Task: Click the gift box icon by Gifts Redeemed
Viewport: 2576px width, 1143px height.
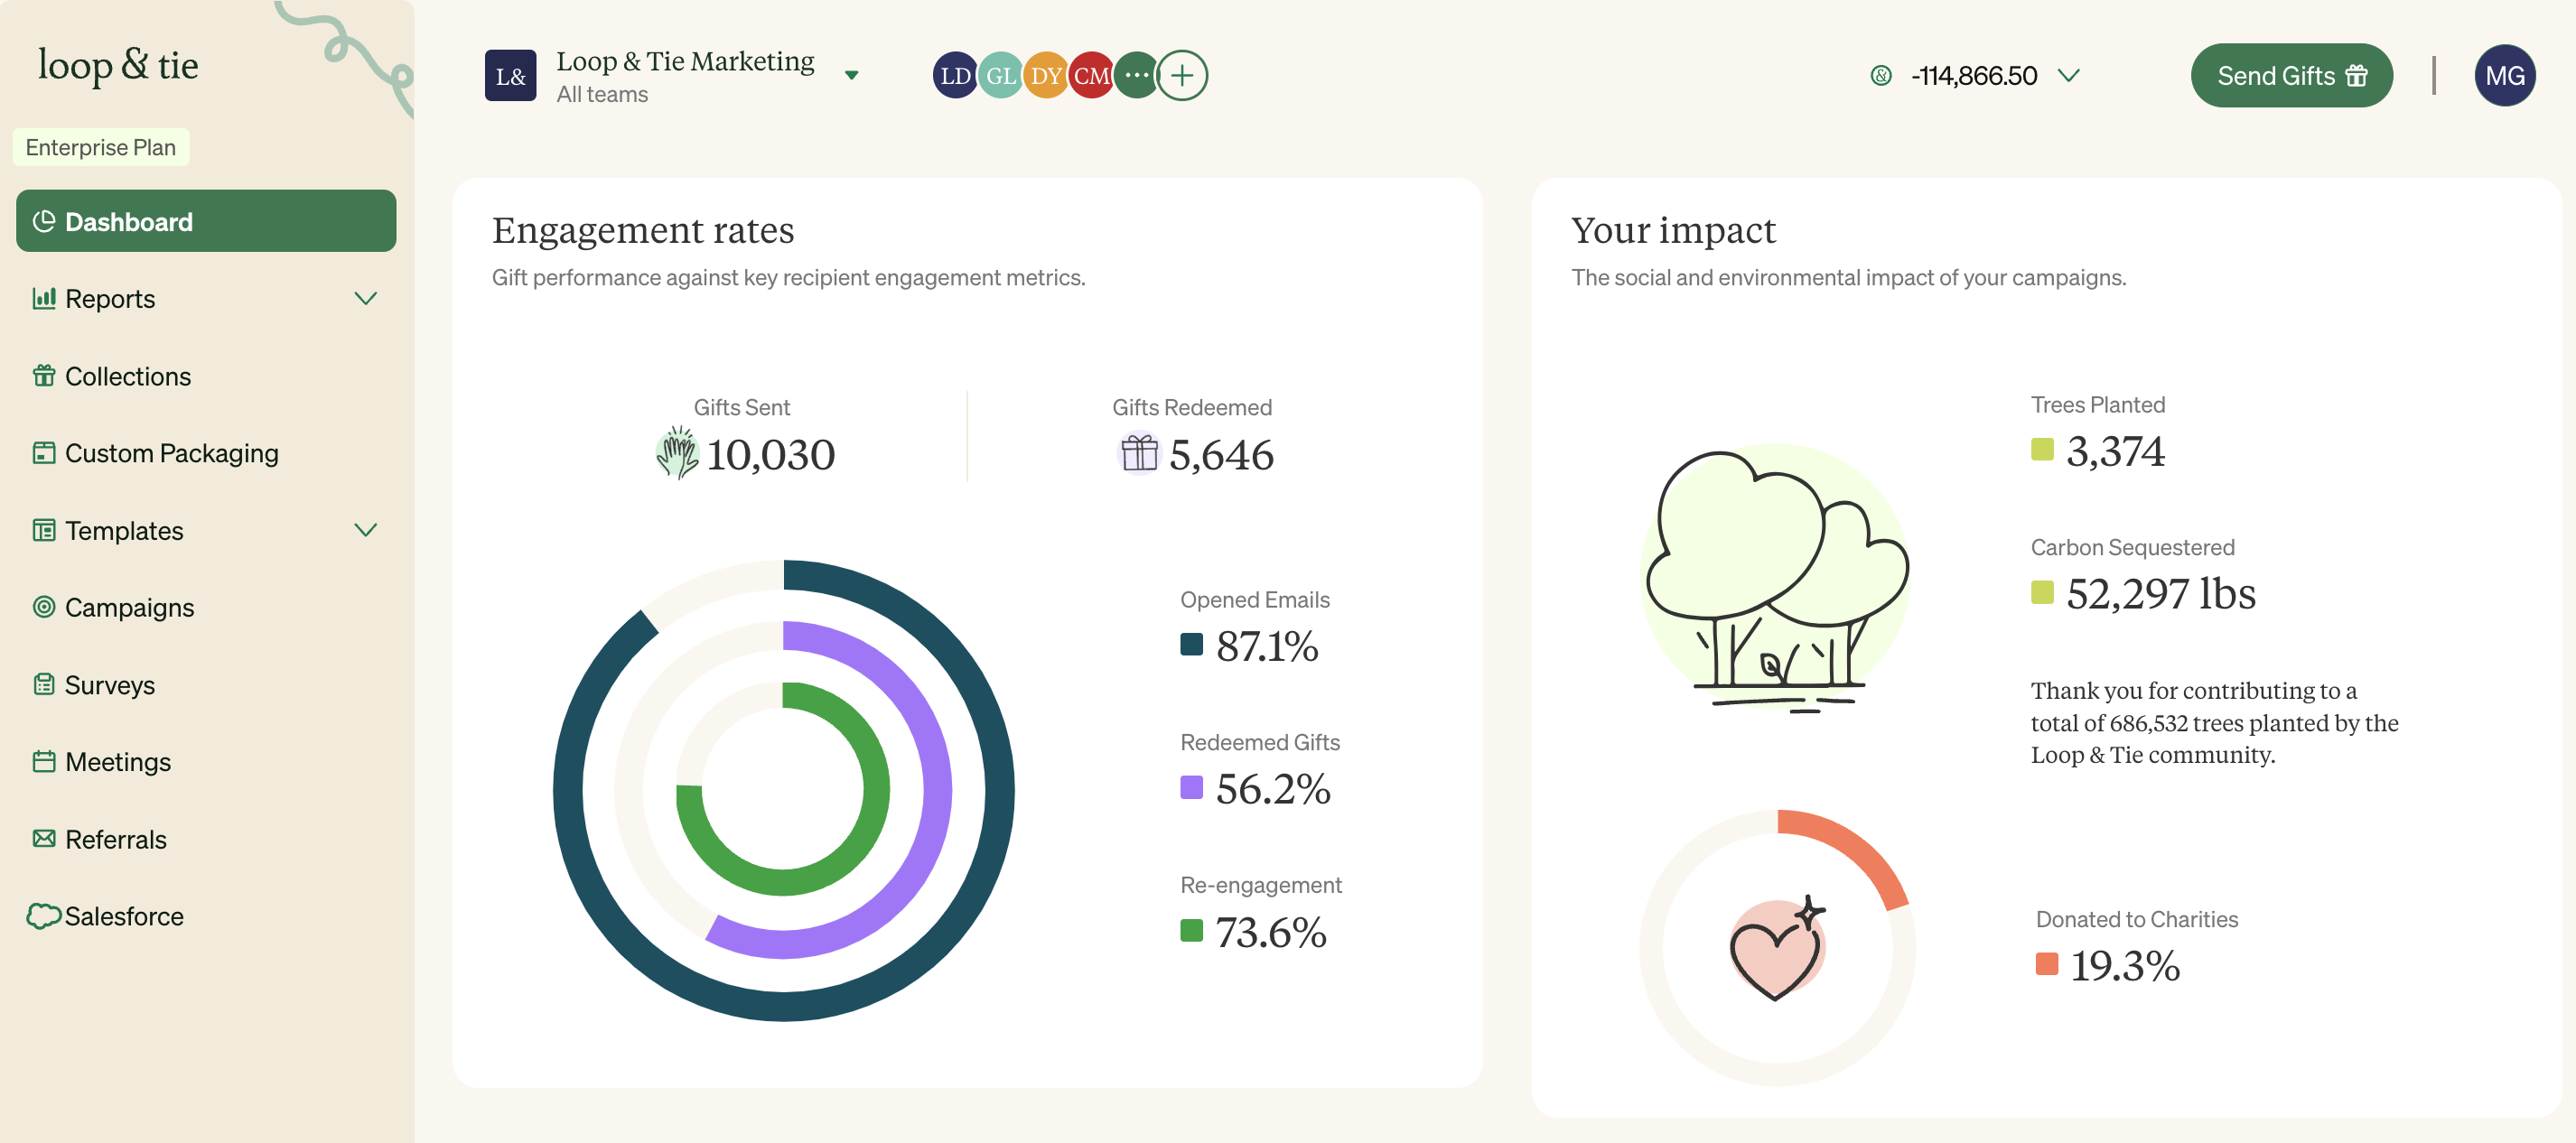Action: [x=1138, y=454]
